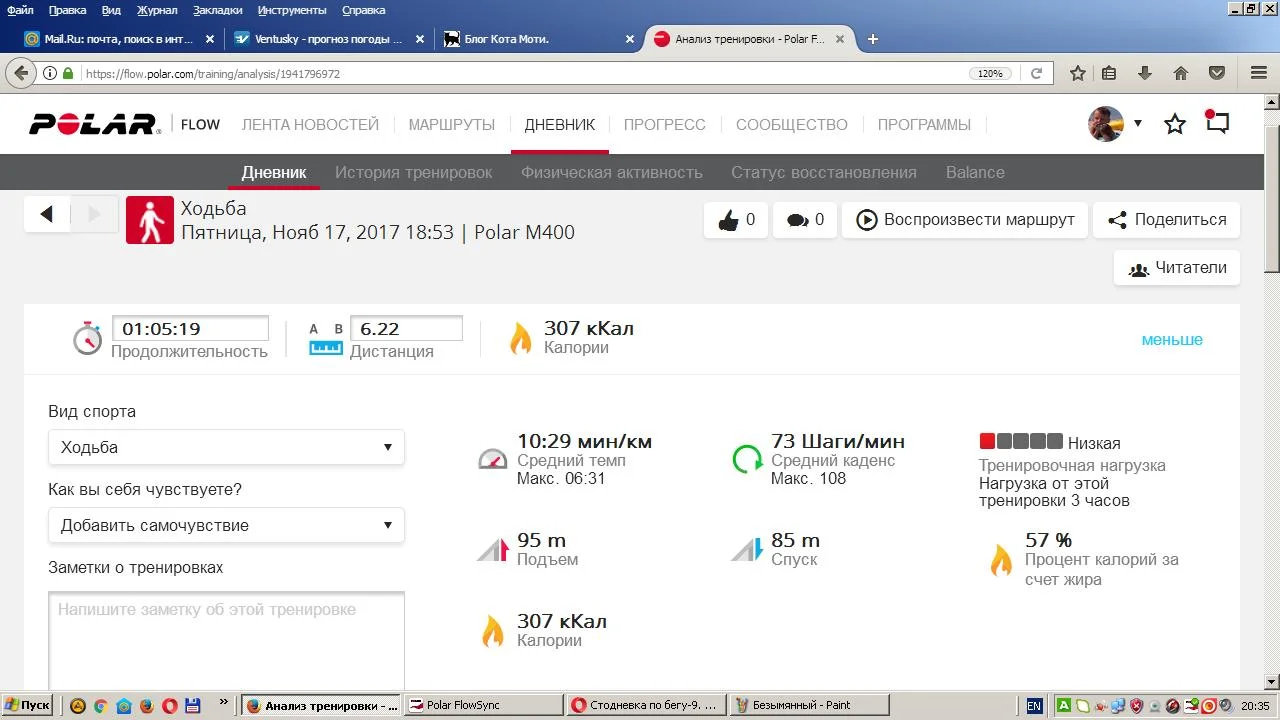
Task: Click the Поделиться share button
Action: click(x=1166, y=220)
